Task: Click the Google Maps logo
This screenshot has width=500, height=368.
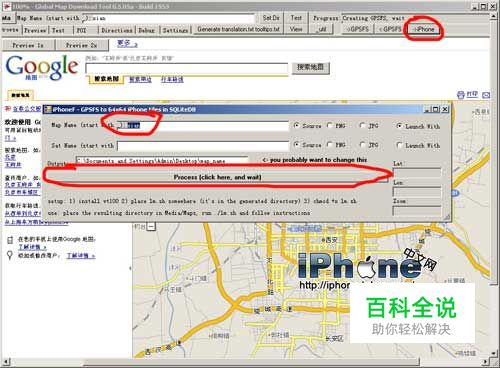Action: 42,67
